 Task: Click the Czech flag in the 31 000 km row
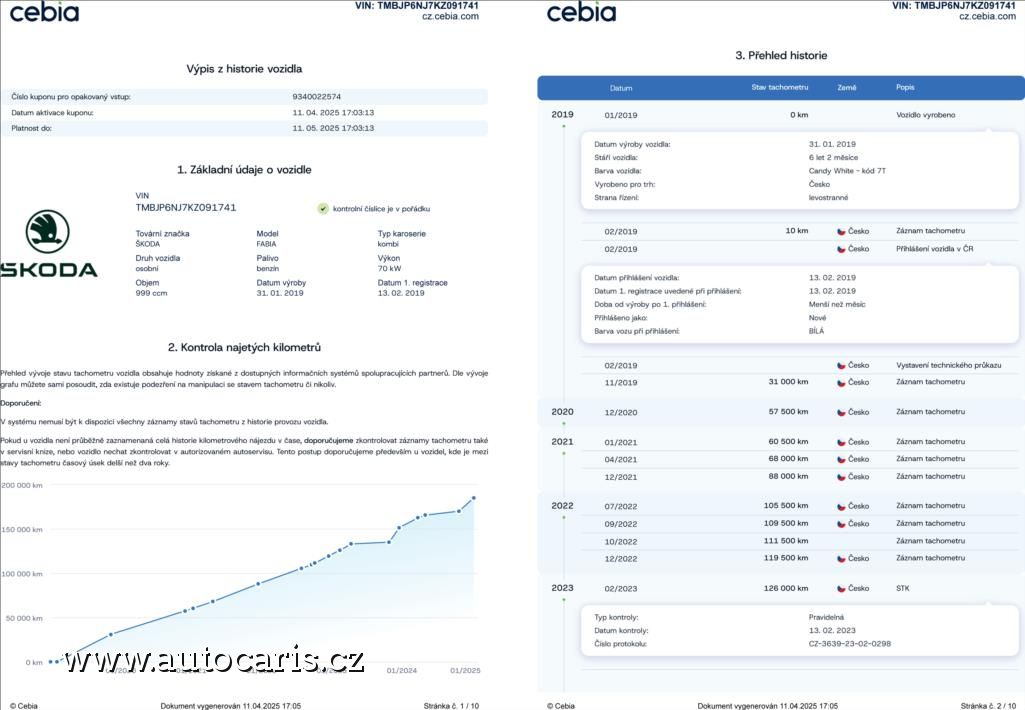[x=841, y=382]
